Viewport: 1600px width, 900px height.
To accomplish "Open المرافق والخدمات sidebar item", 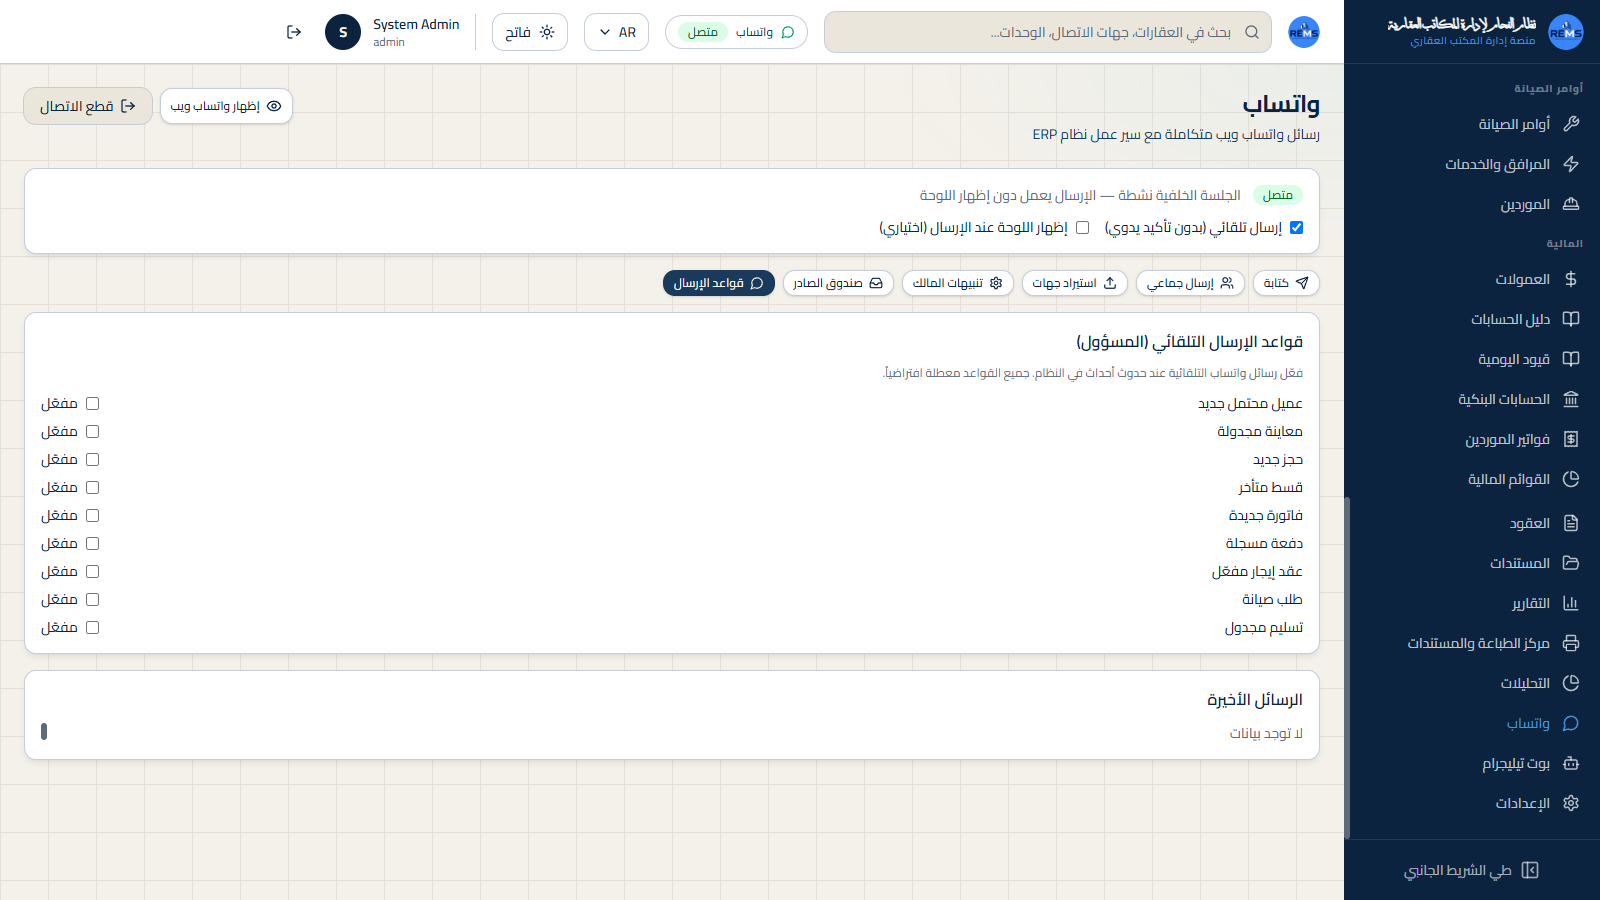I will 1472,164.
